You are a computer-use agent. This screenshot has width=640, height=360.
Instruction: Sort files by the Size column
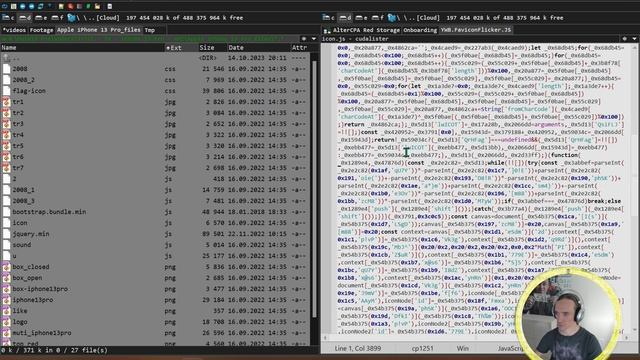212,48
